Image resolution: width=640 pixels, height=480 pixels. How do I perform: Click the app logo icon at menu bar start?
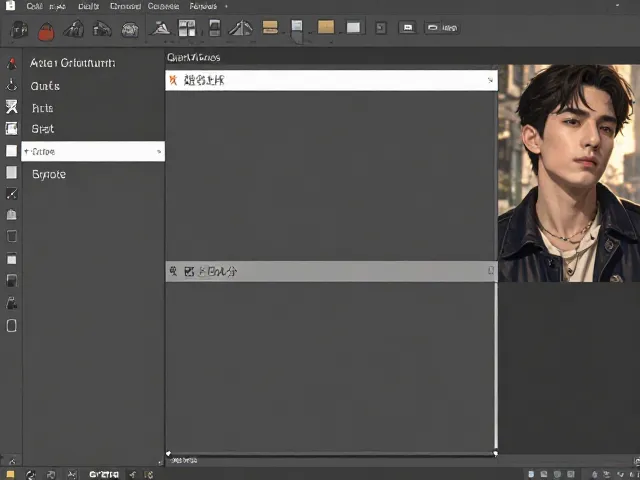point(10,5)
